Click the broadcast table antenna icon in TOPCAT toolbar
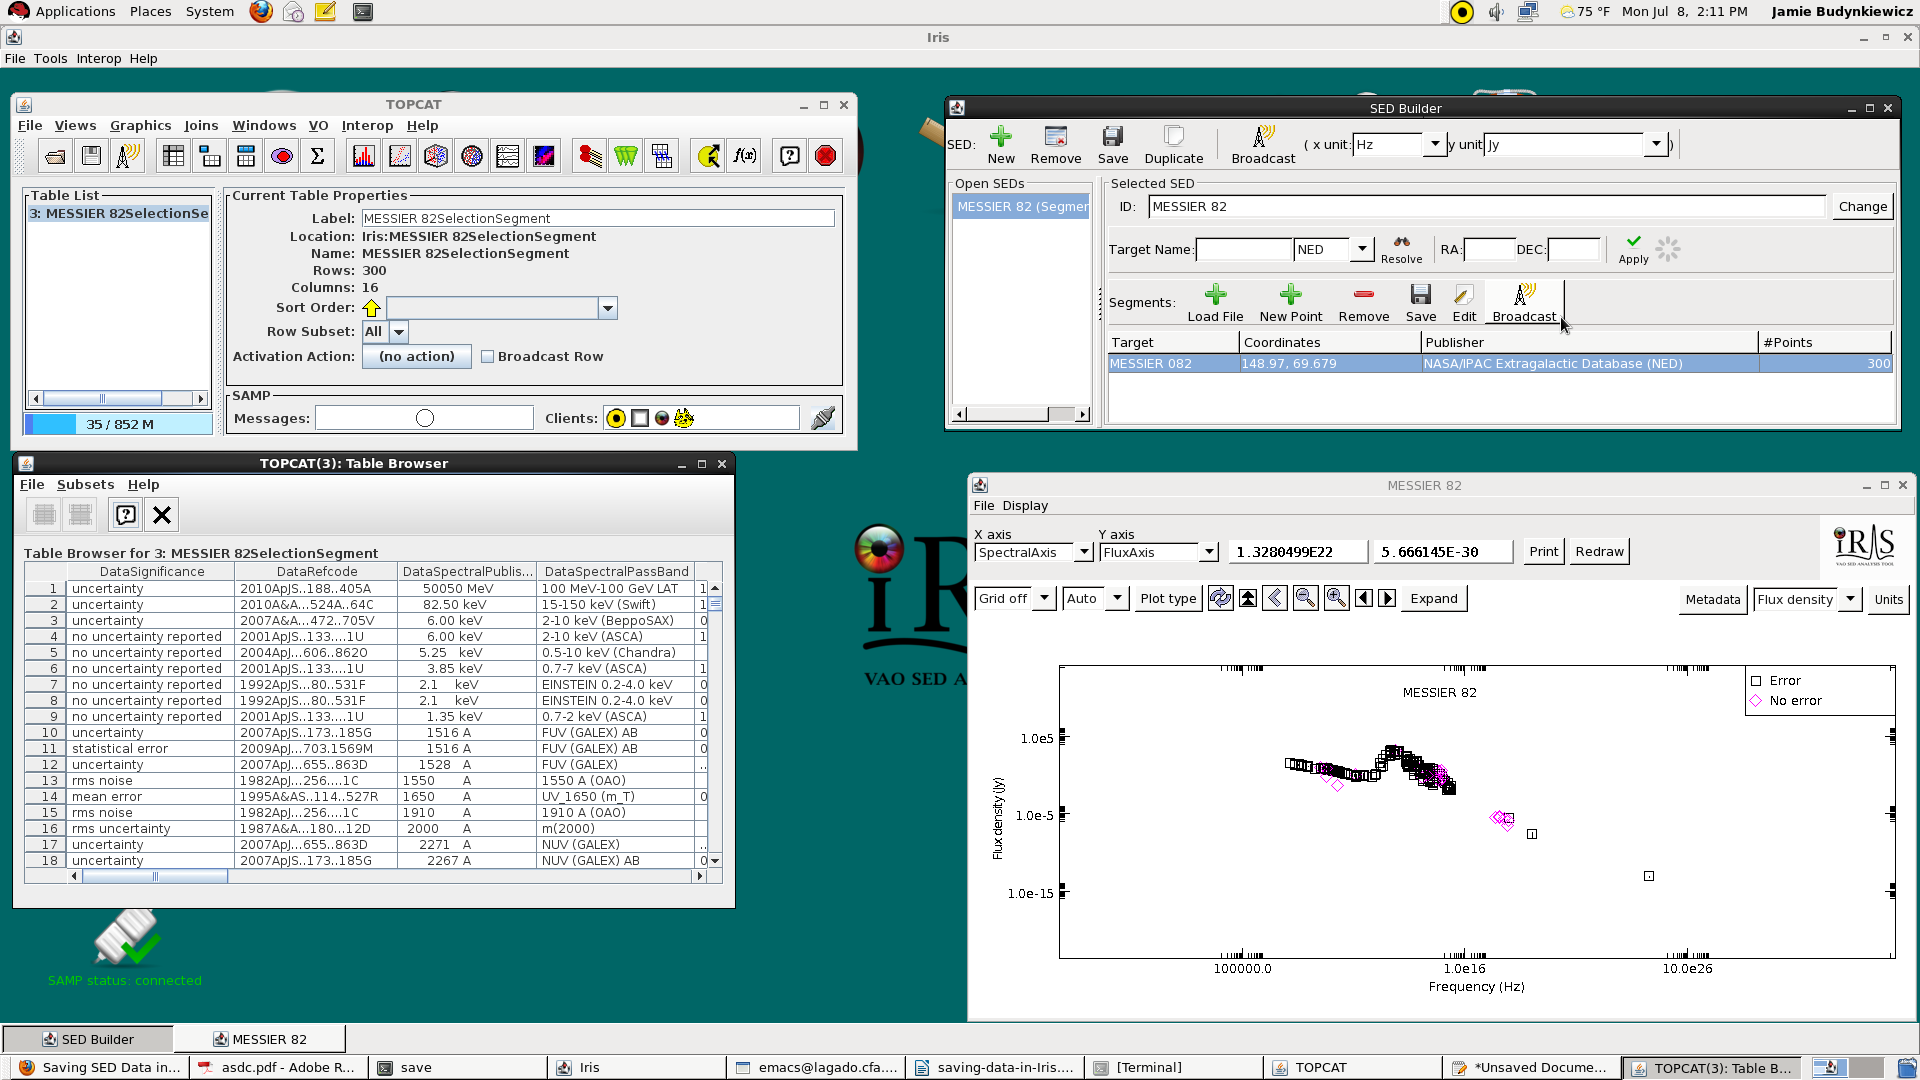 [128, 156]
